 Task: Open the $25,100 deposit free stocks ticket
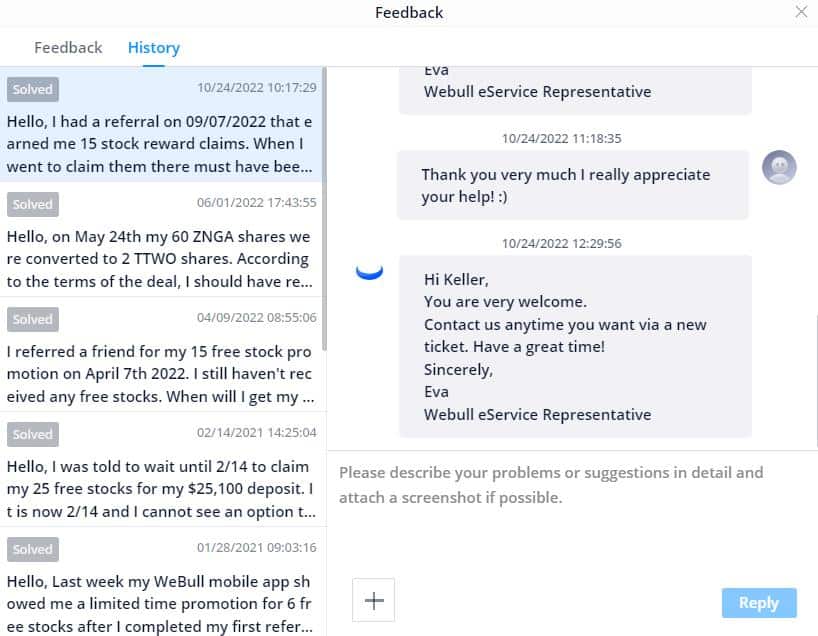coord(160,489)
